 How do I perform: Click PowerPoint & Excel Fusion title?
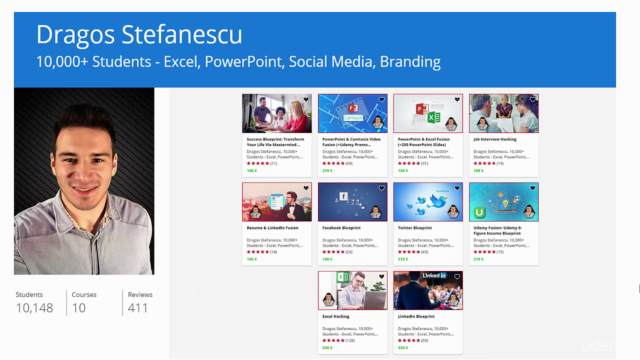pyautogui.click(x=424, y=142)
